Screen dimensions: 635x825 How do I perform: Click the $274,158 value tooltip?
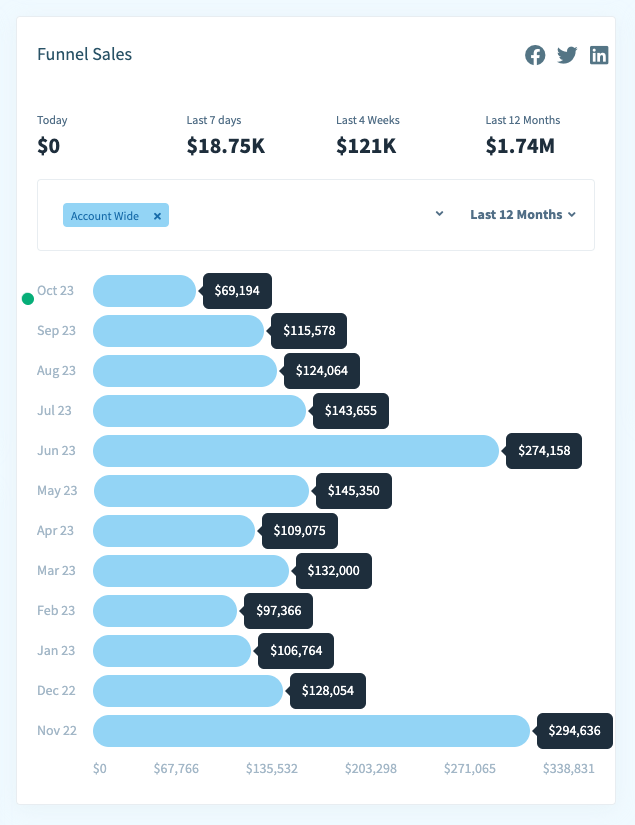click(x=544, y=451)
